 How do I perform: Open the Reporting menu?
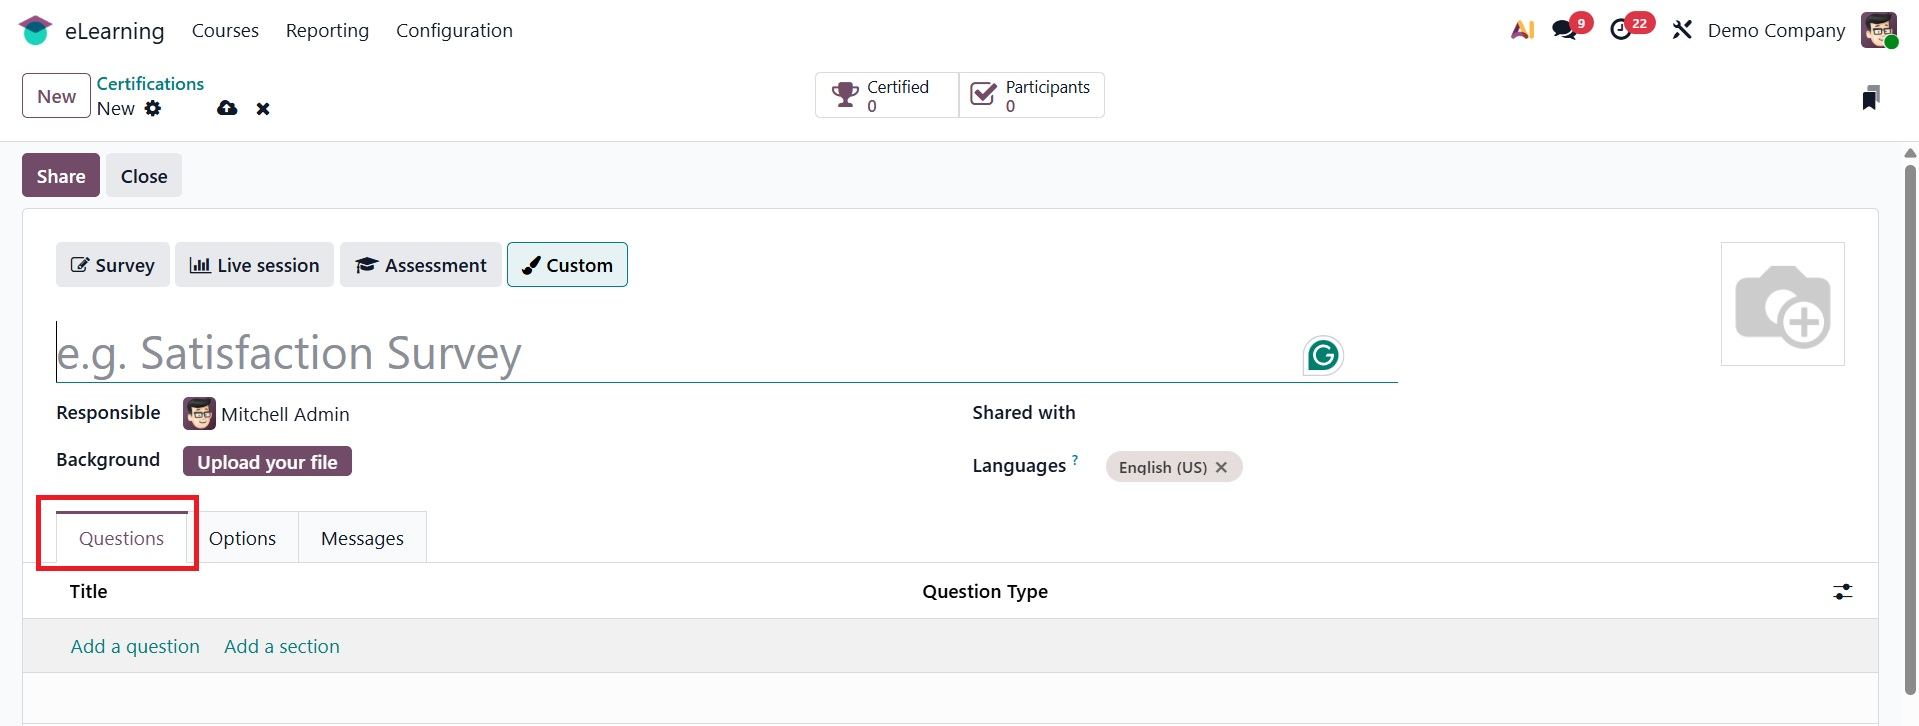[327, 31]
